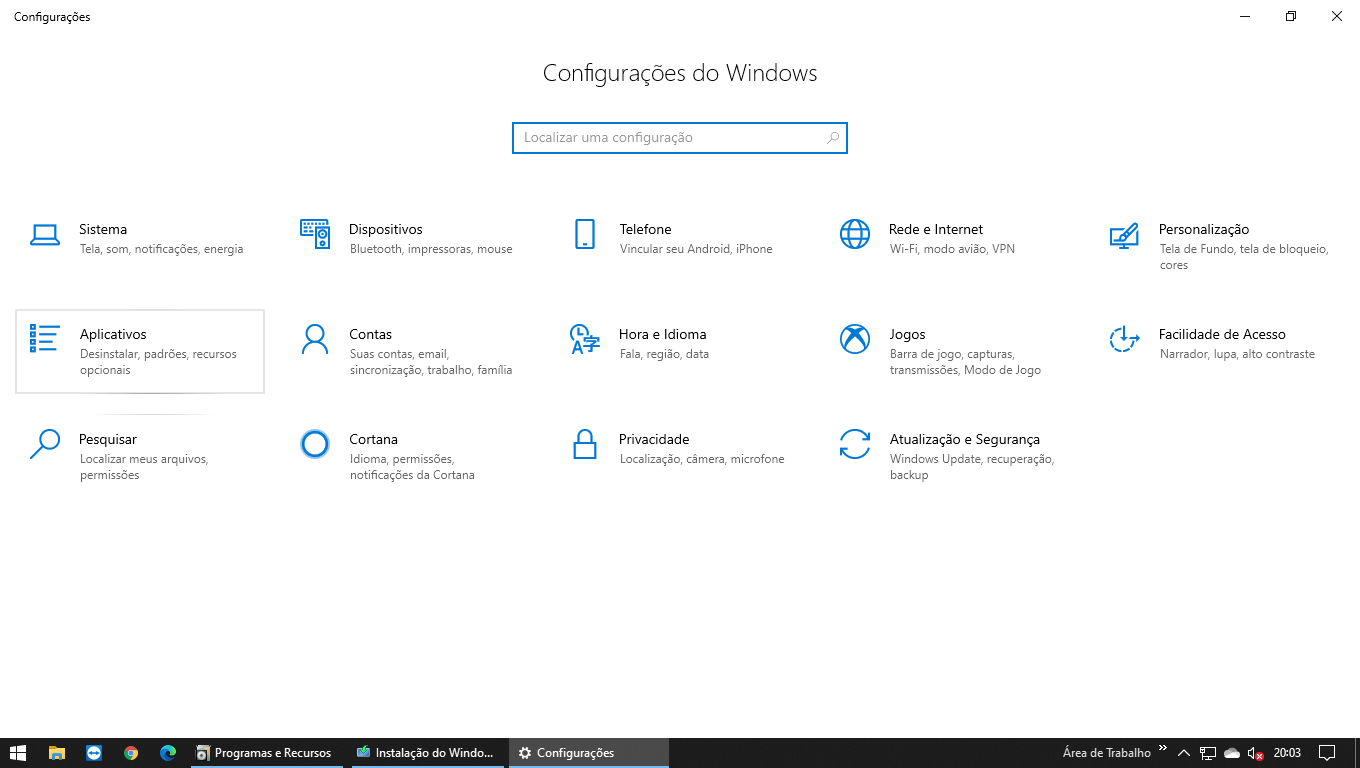
Task: Open the OneDrive cloud tray icon
Action: coord(1232,753)
